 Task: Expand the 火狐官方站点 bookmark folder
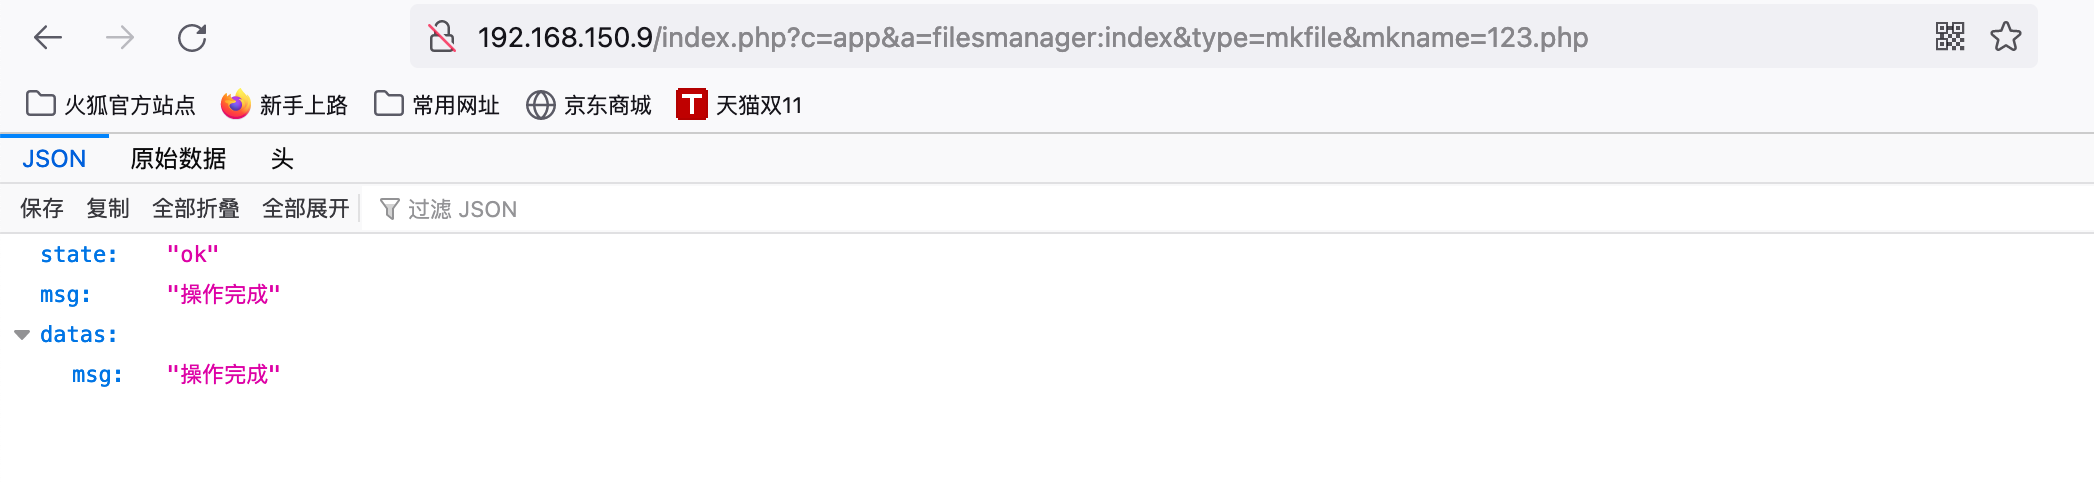110,105
